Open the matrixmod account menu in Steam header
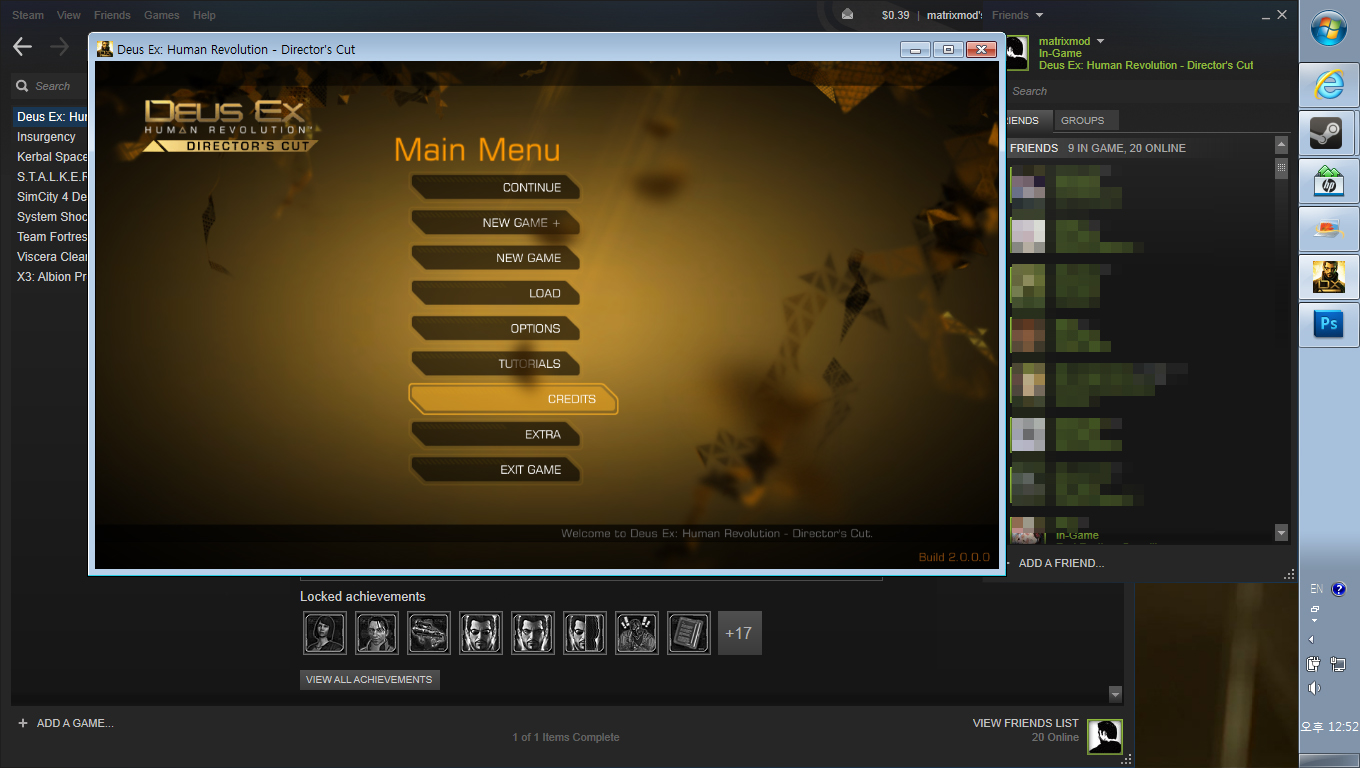1360x768 pixels. point(955,15)
